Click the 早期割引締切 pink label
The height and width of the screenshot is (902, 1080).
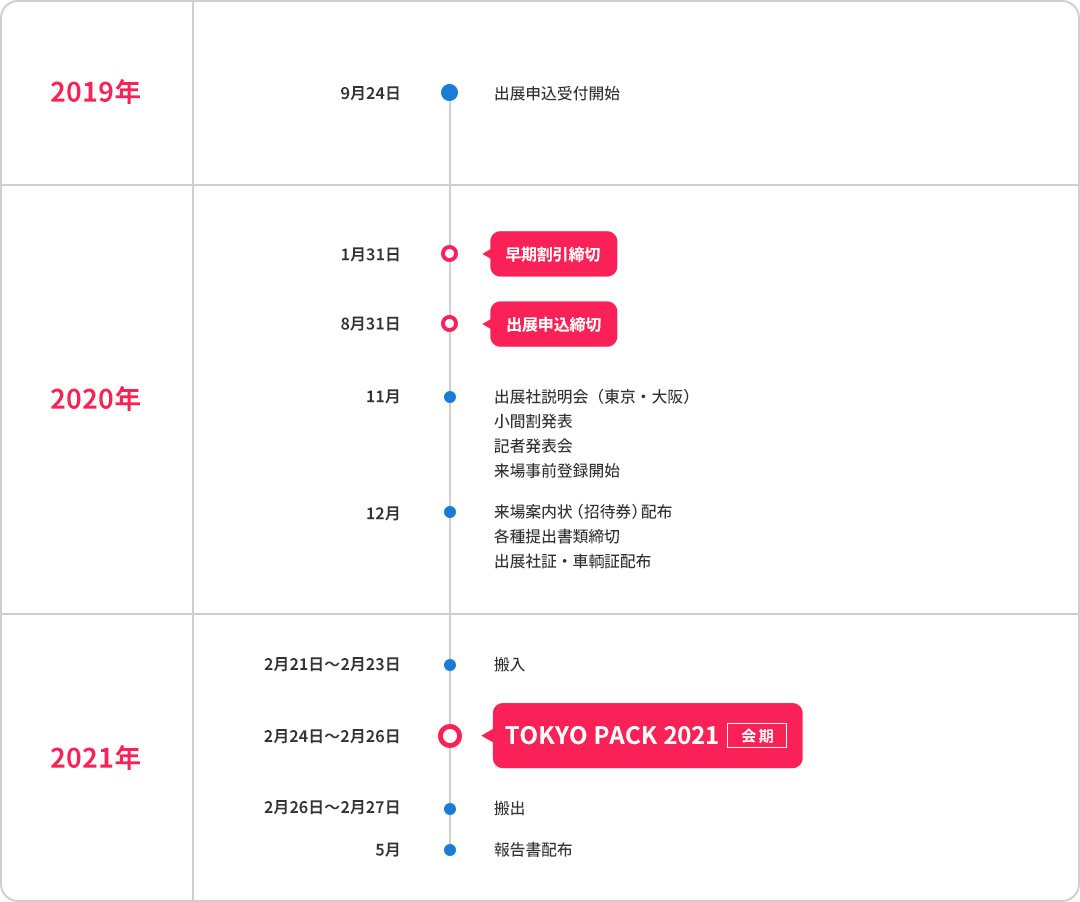pyautogui.click(x=553, y=254)
